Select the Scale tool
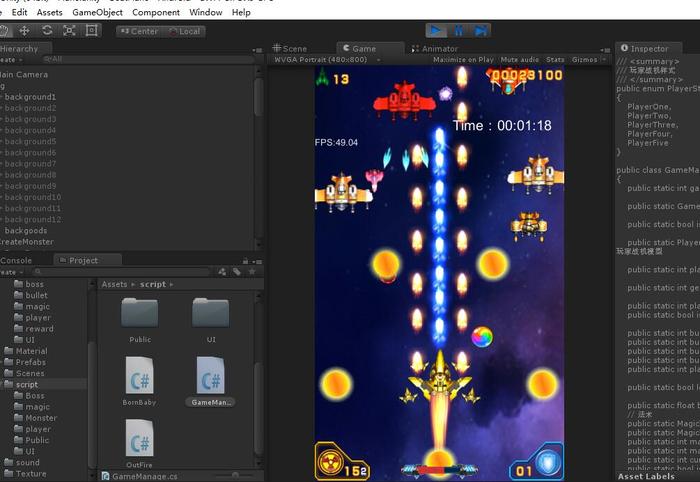 point(69,31)
